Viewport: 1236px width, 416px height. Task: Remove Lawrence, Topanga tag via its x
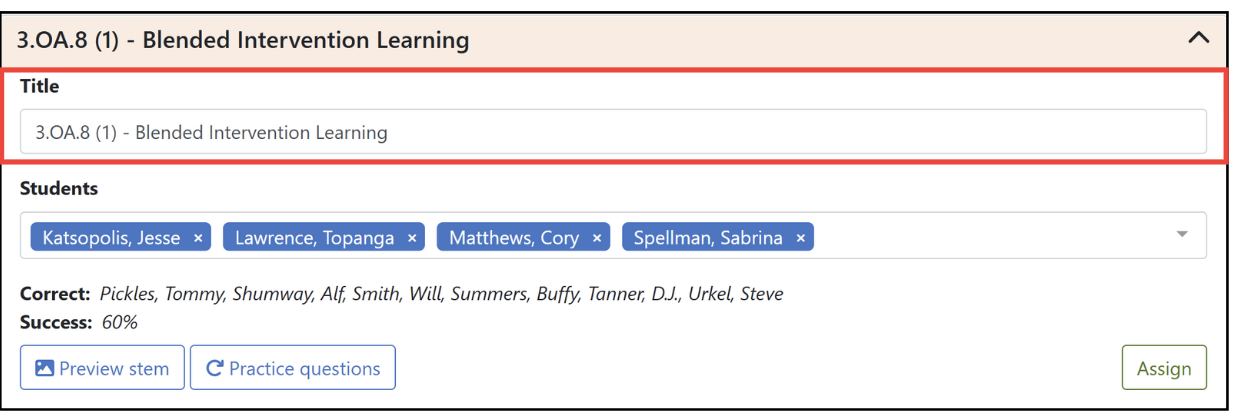412,238
